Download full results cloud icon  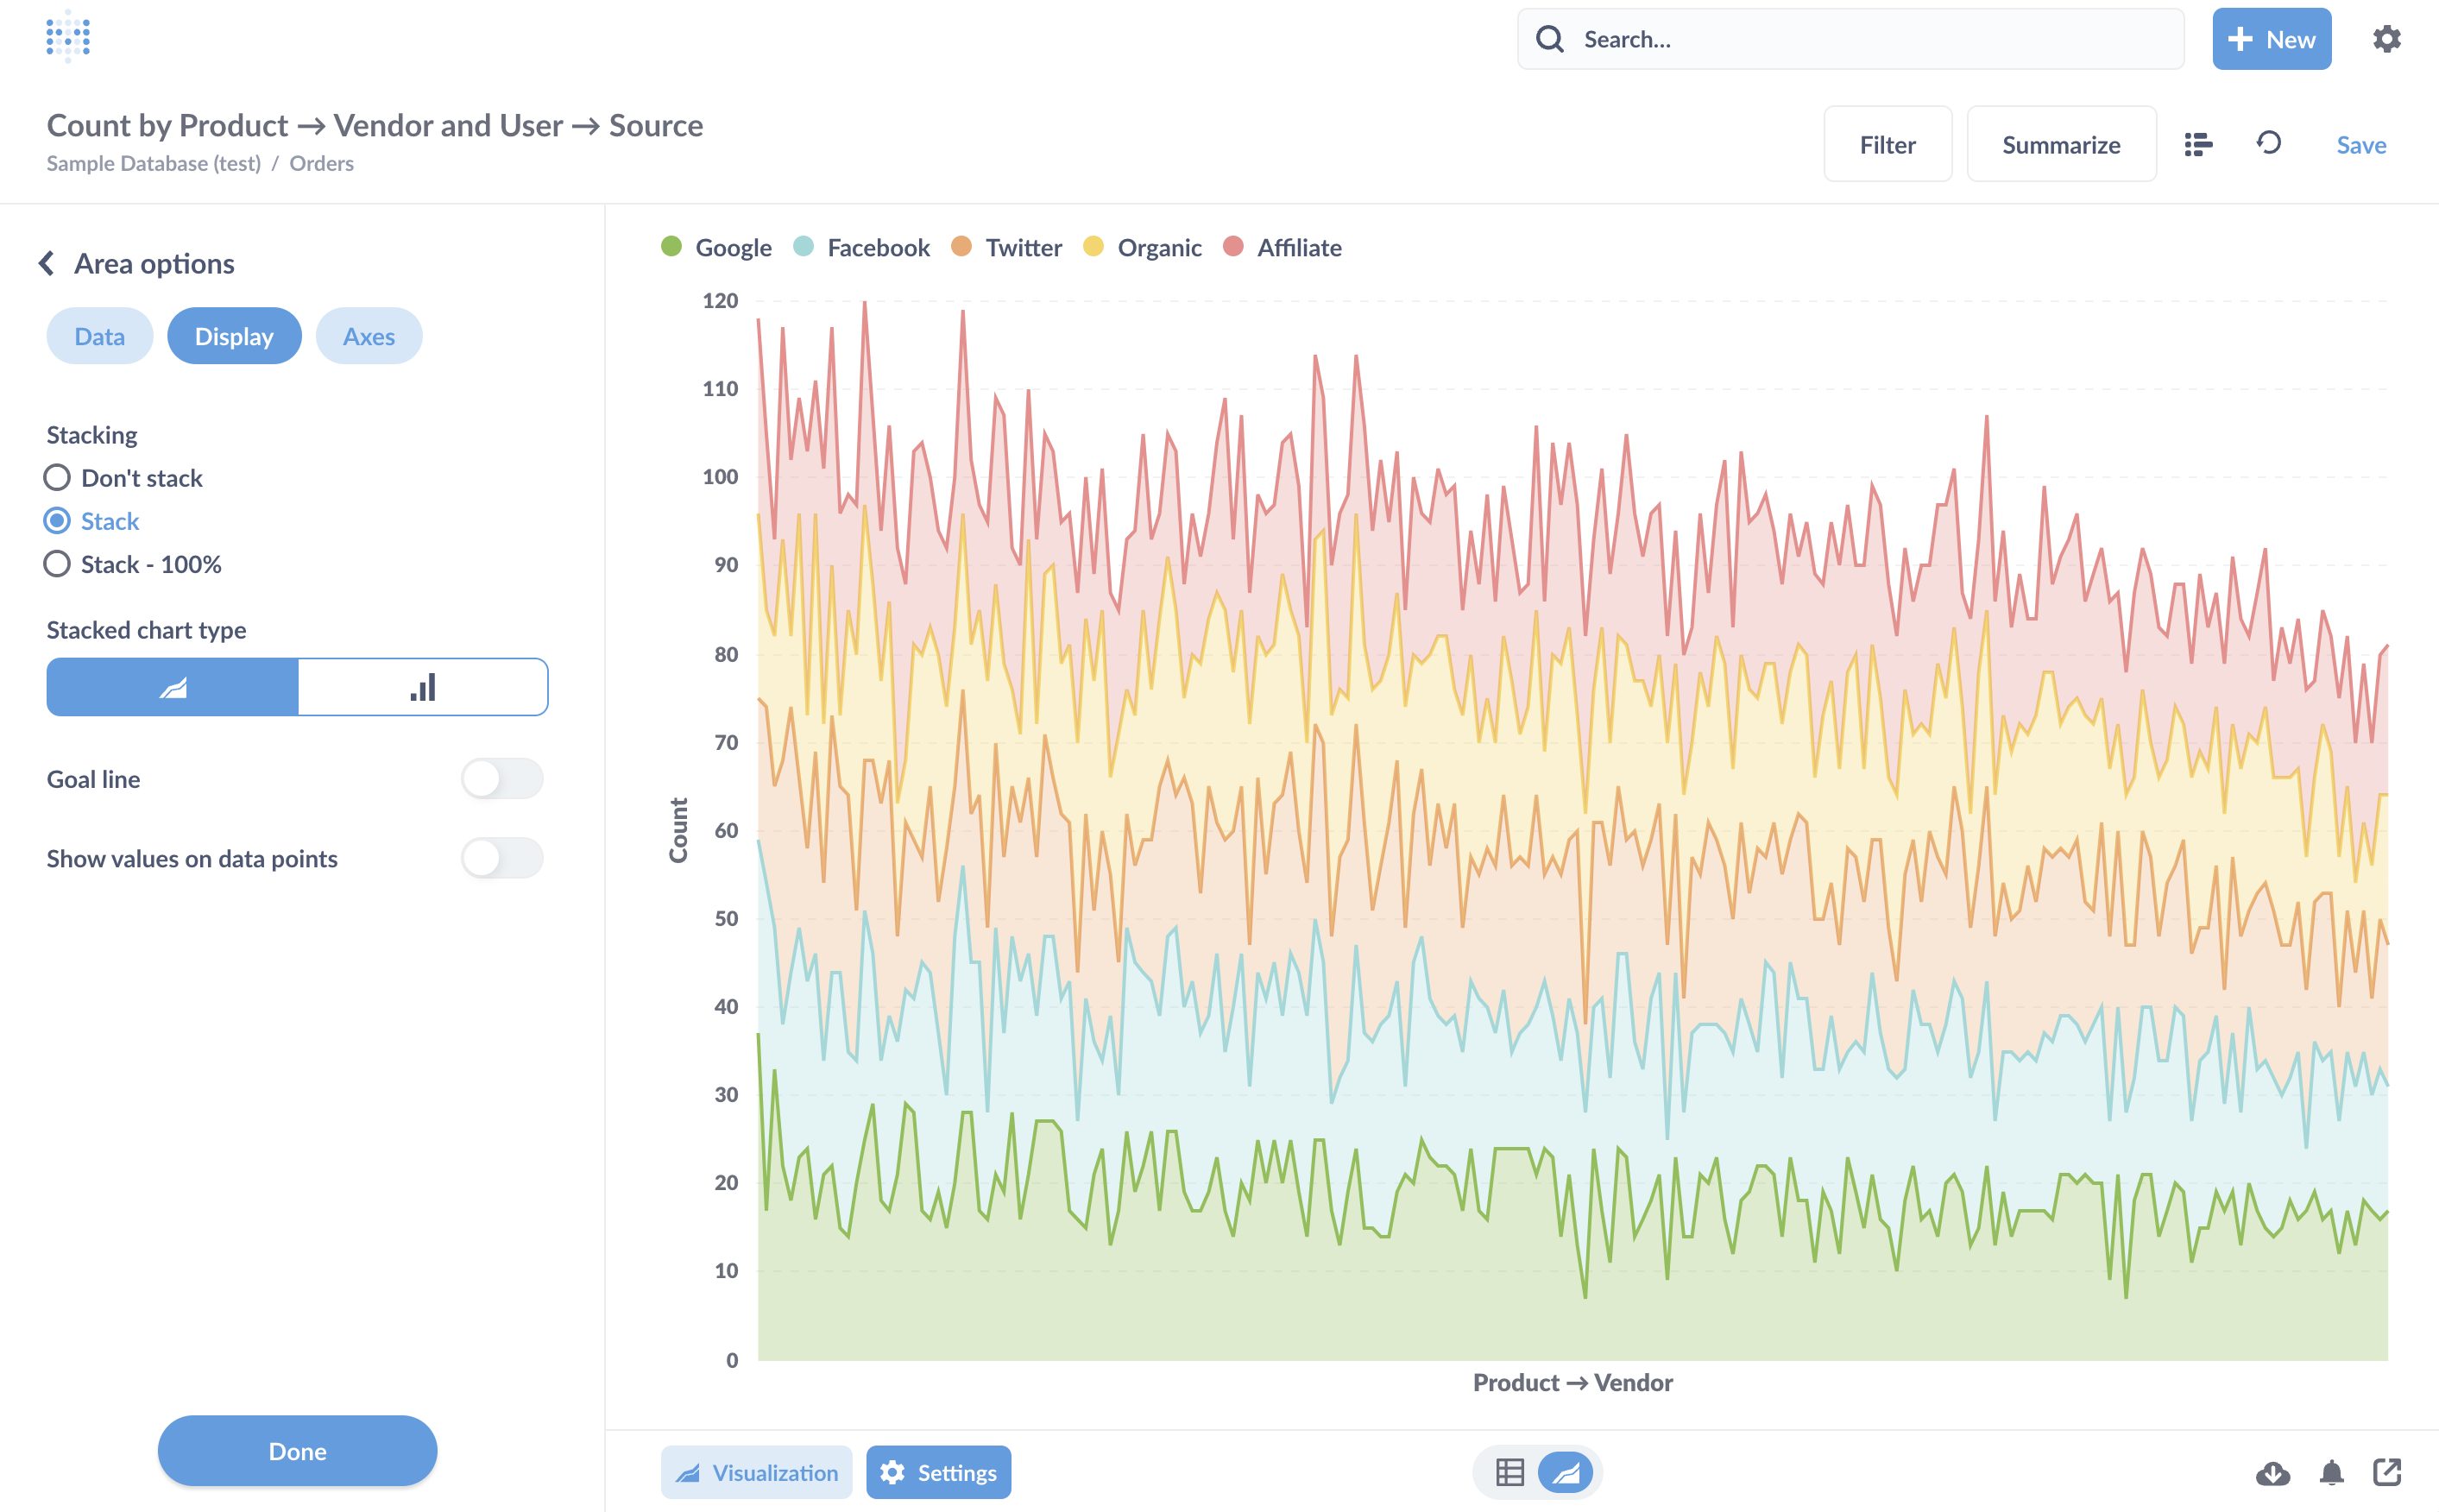click(x=2272, y=1472)
